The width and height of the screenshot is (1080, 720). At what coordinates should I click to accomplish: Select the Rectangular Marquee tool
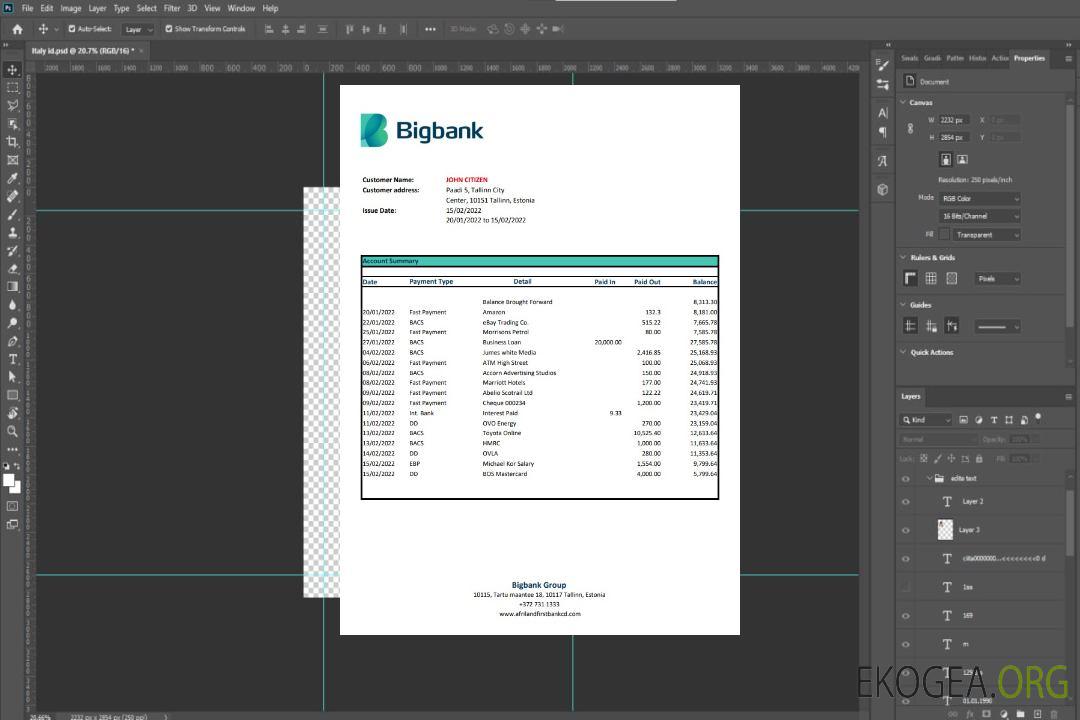tap(12, 88)
